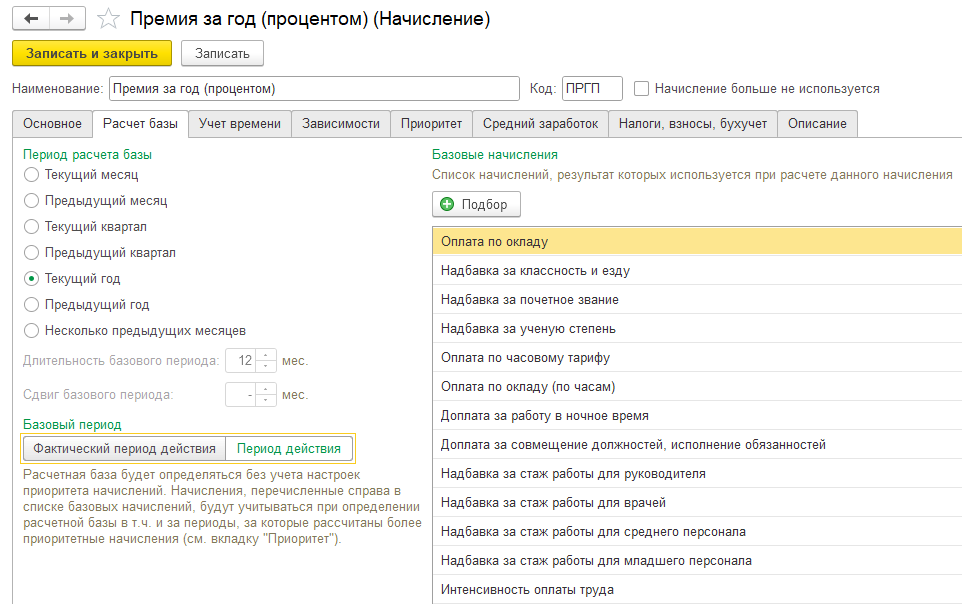Click into the Код field
The image size is (962, 604).
click(x=592, y=88)
